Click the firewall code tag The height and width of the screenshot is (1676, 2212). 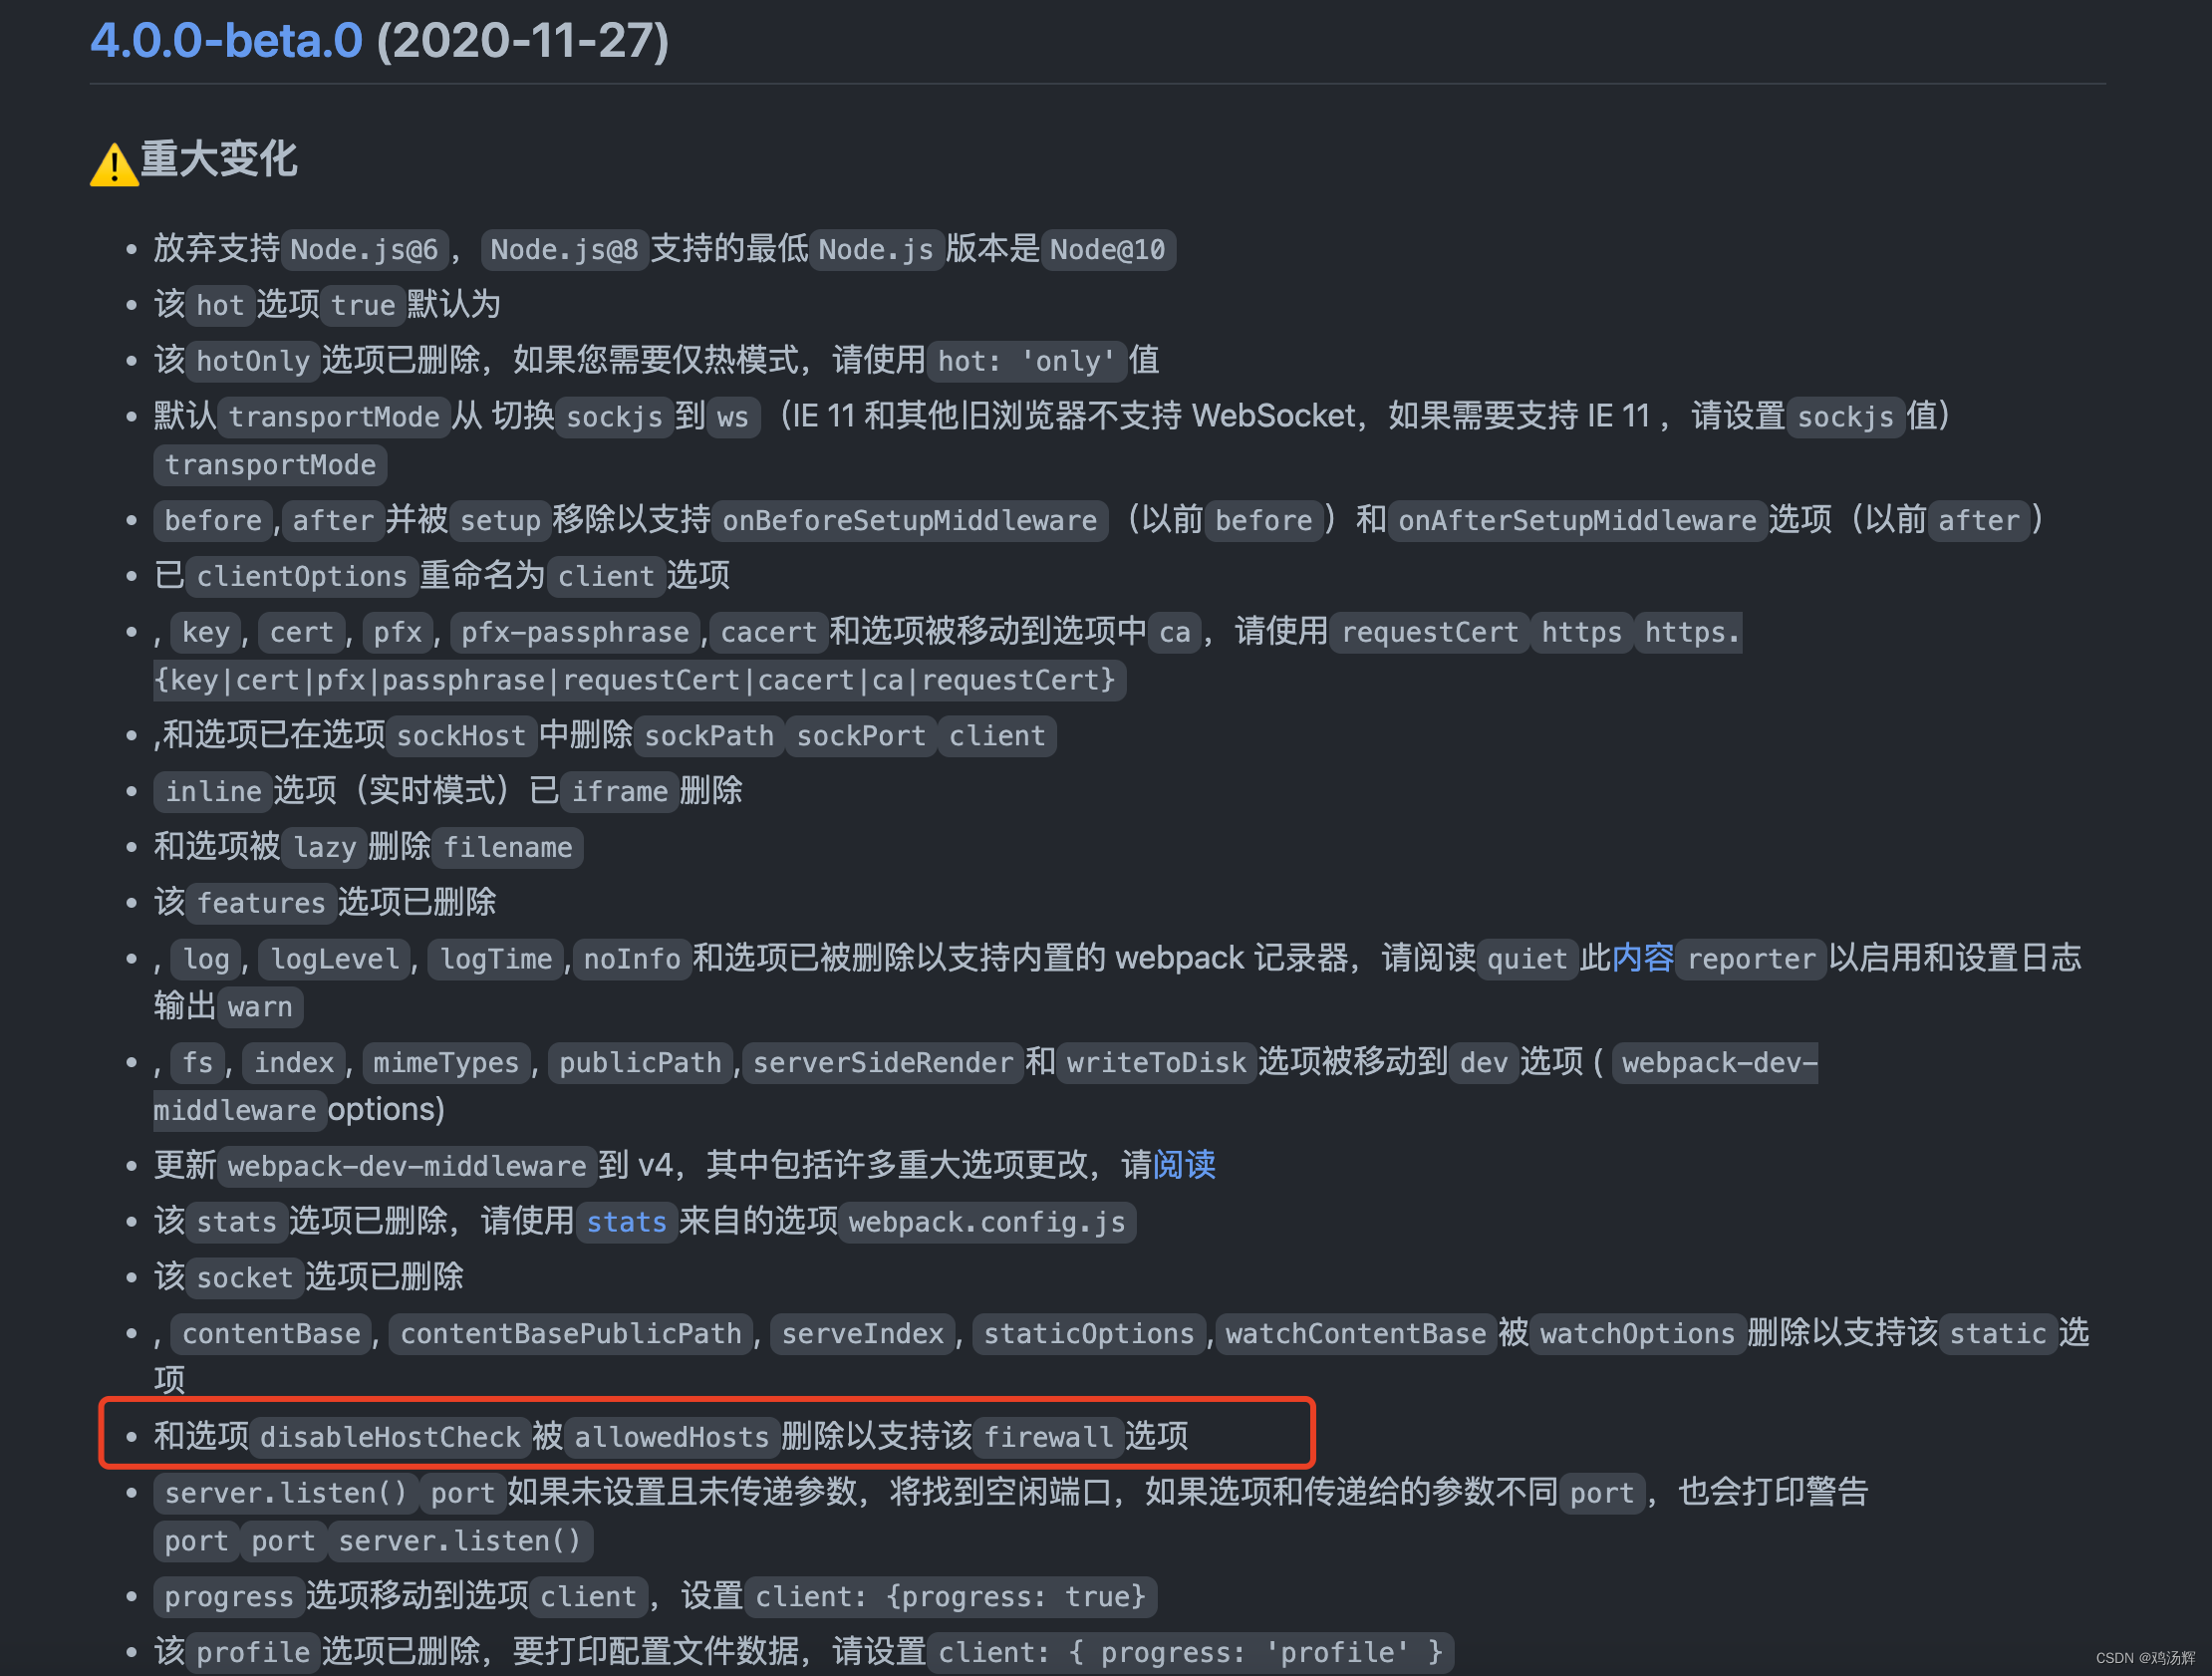coord(1048,1437)
